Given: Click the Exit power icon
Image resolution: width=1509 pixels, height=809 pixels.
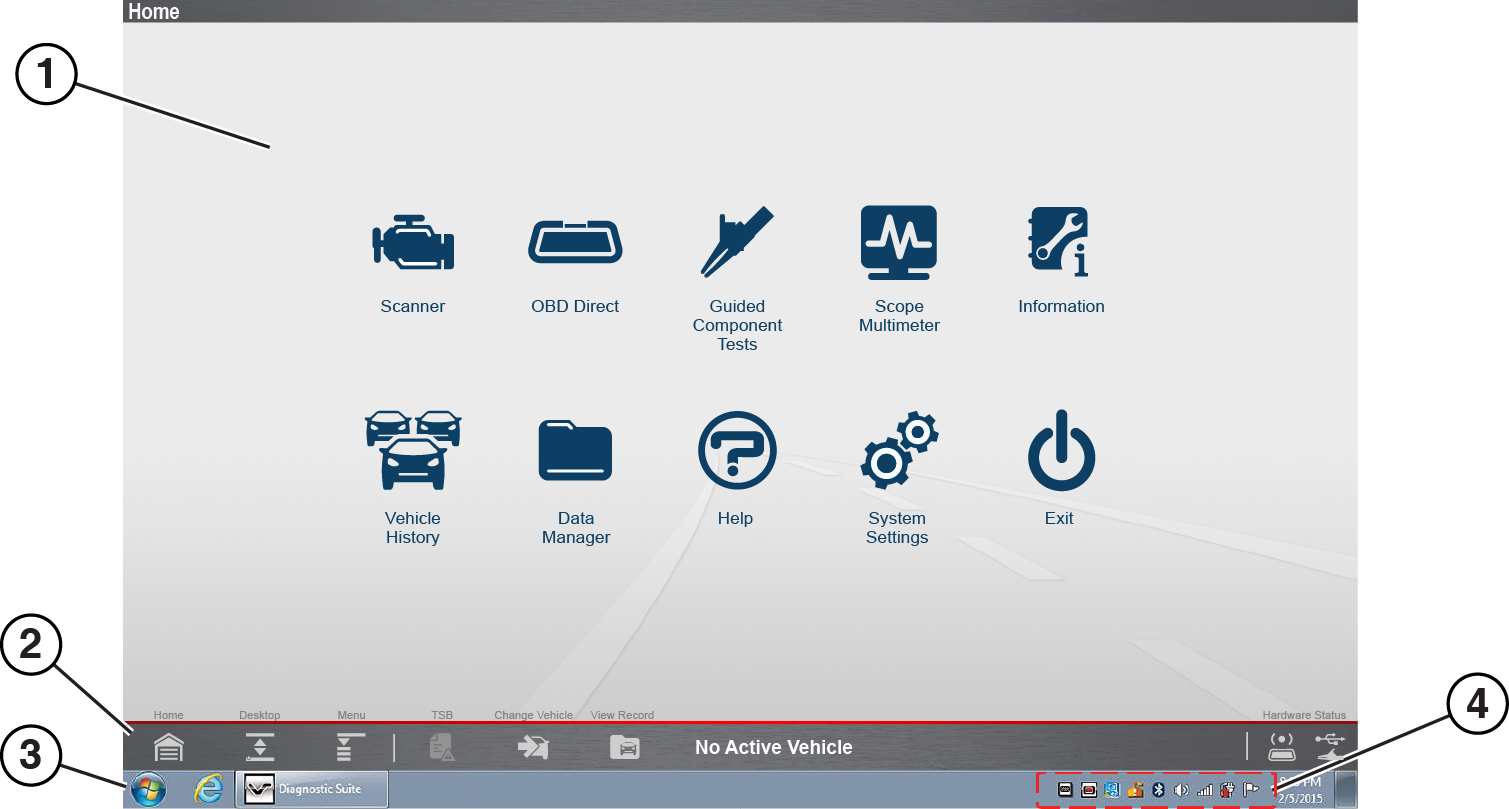Looking at the screenshot, I should (1060, 450).
